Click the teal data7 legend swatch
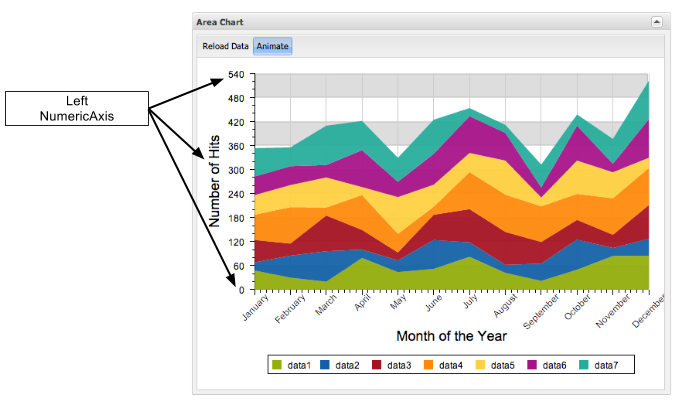Viewport: 676px width, 403px height. 583,366
